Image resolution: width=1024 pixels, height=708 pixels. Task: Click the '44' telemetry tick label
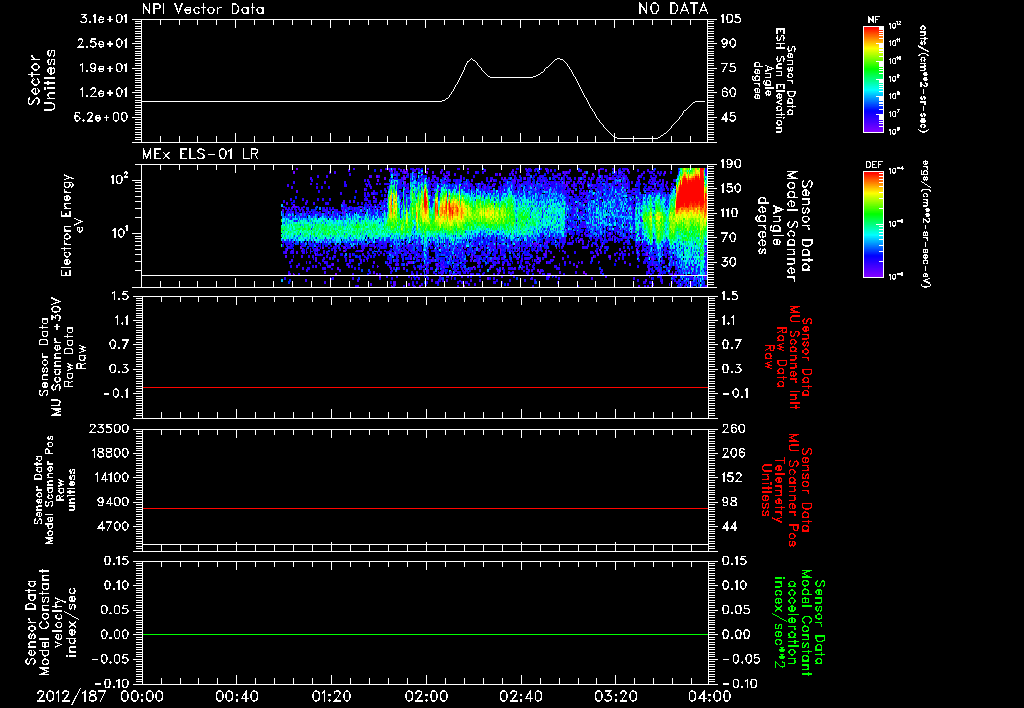(729, 526)
